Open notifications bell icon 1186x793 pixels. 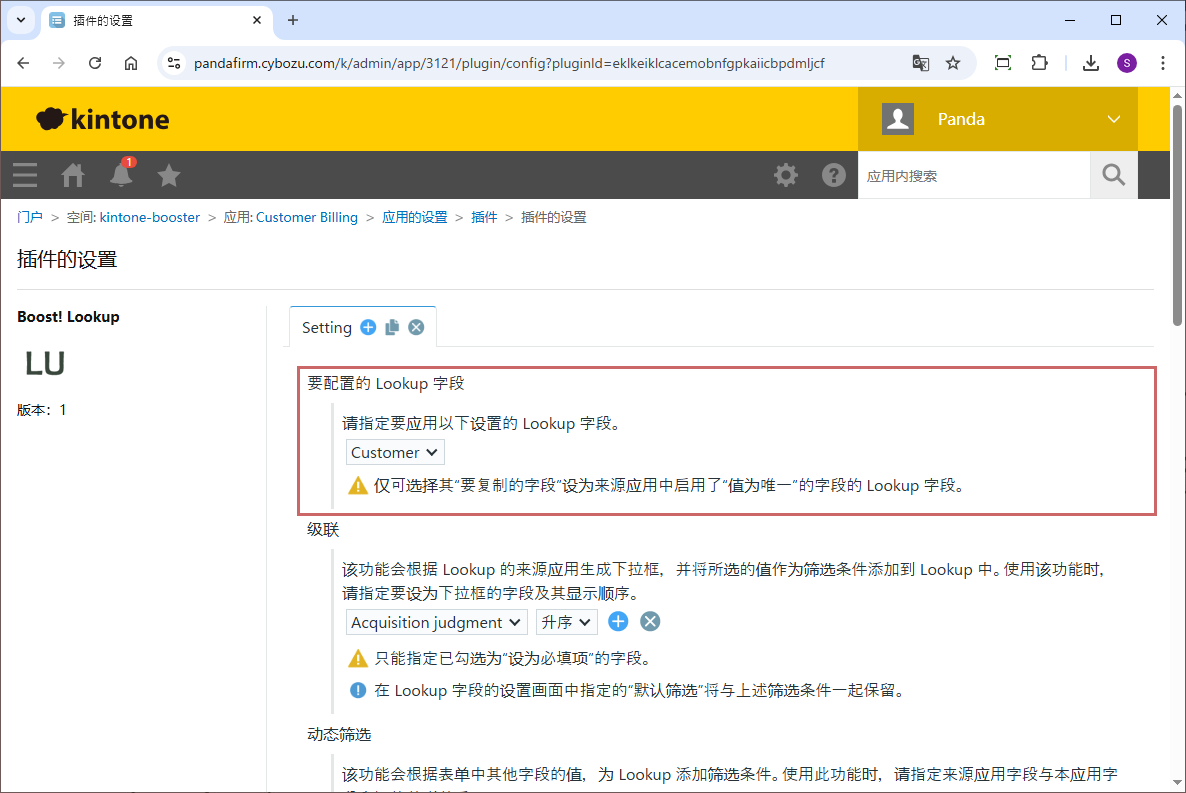tap(121, 175)
